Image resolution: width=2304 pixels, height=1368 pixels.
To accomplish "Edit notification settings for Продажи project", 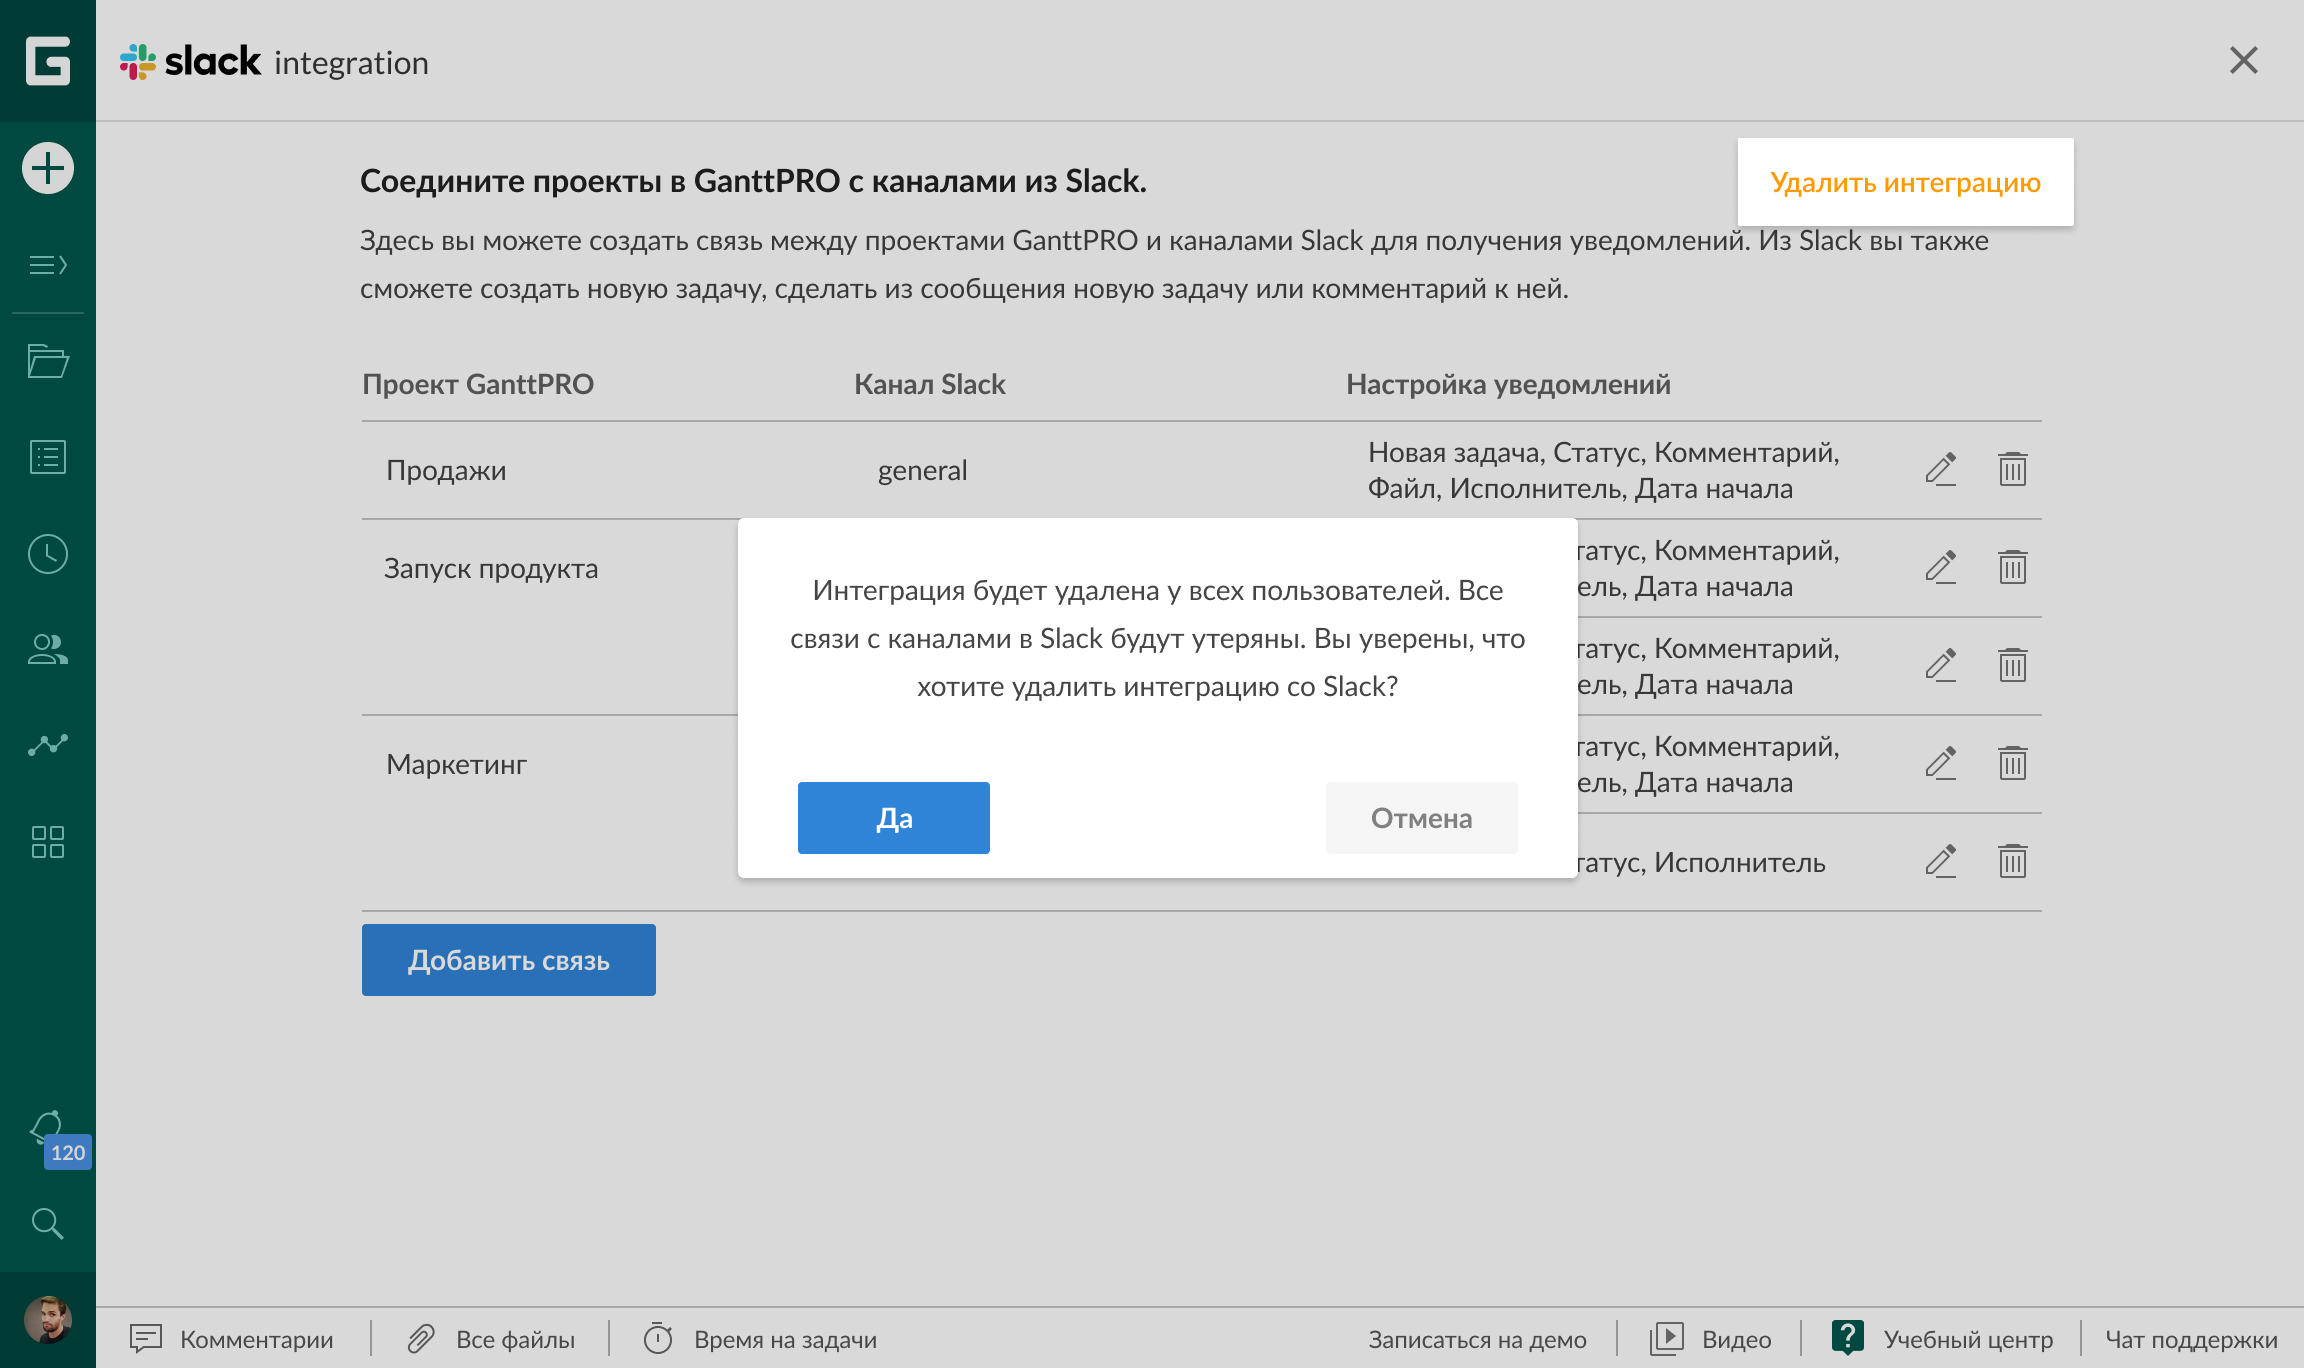I will pos(1941,469).
